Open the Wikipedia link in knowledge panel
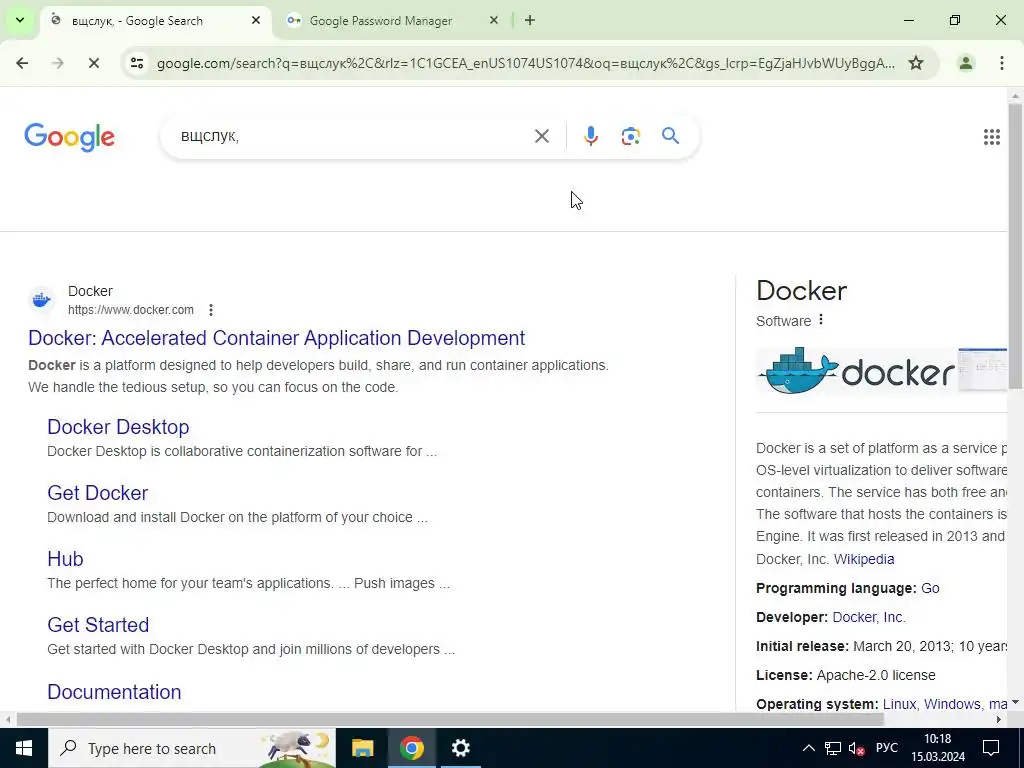This screenshot has height=768, width=1024. click(x=864, y=559)
